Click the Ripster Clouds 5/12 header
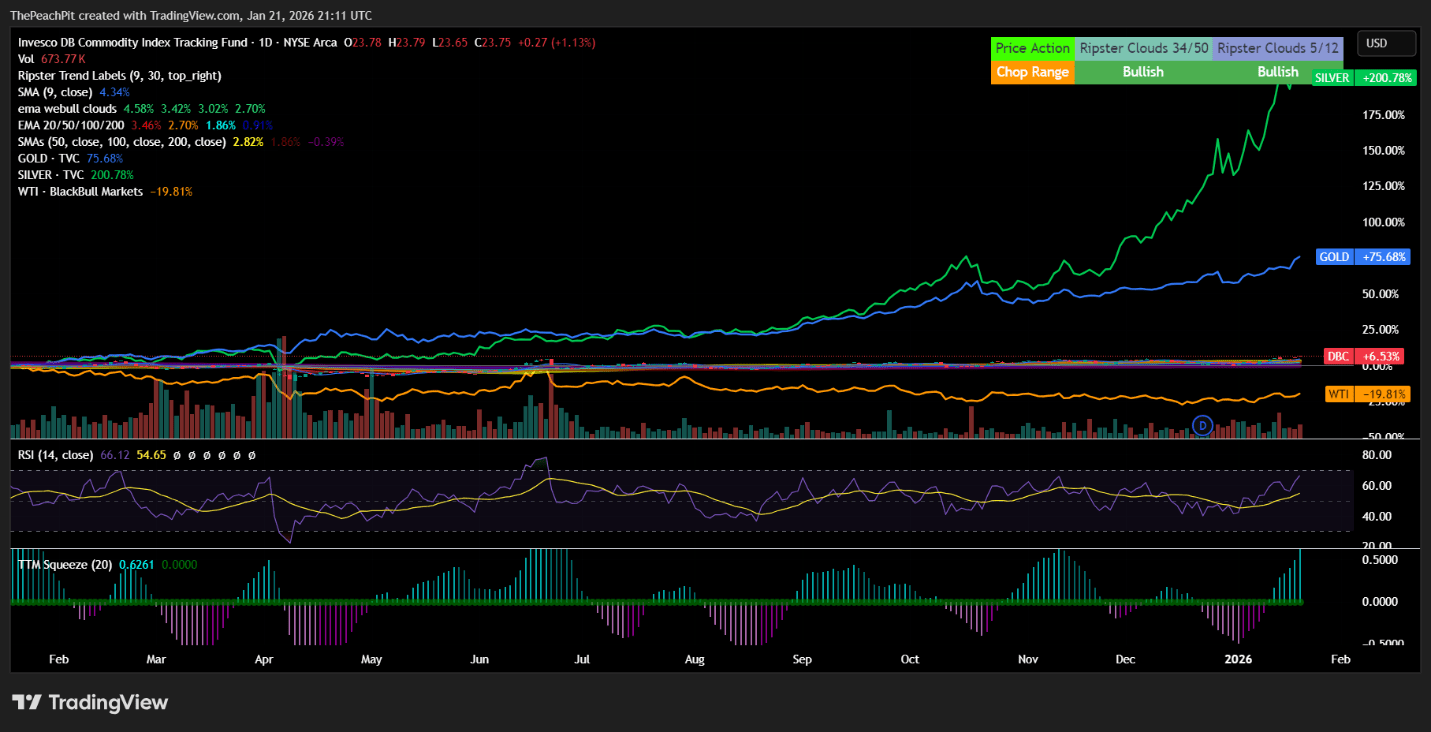 [1277, 48]
